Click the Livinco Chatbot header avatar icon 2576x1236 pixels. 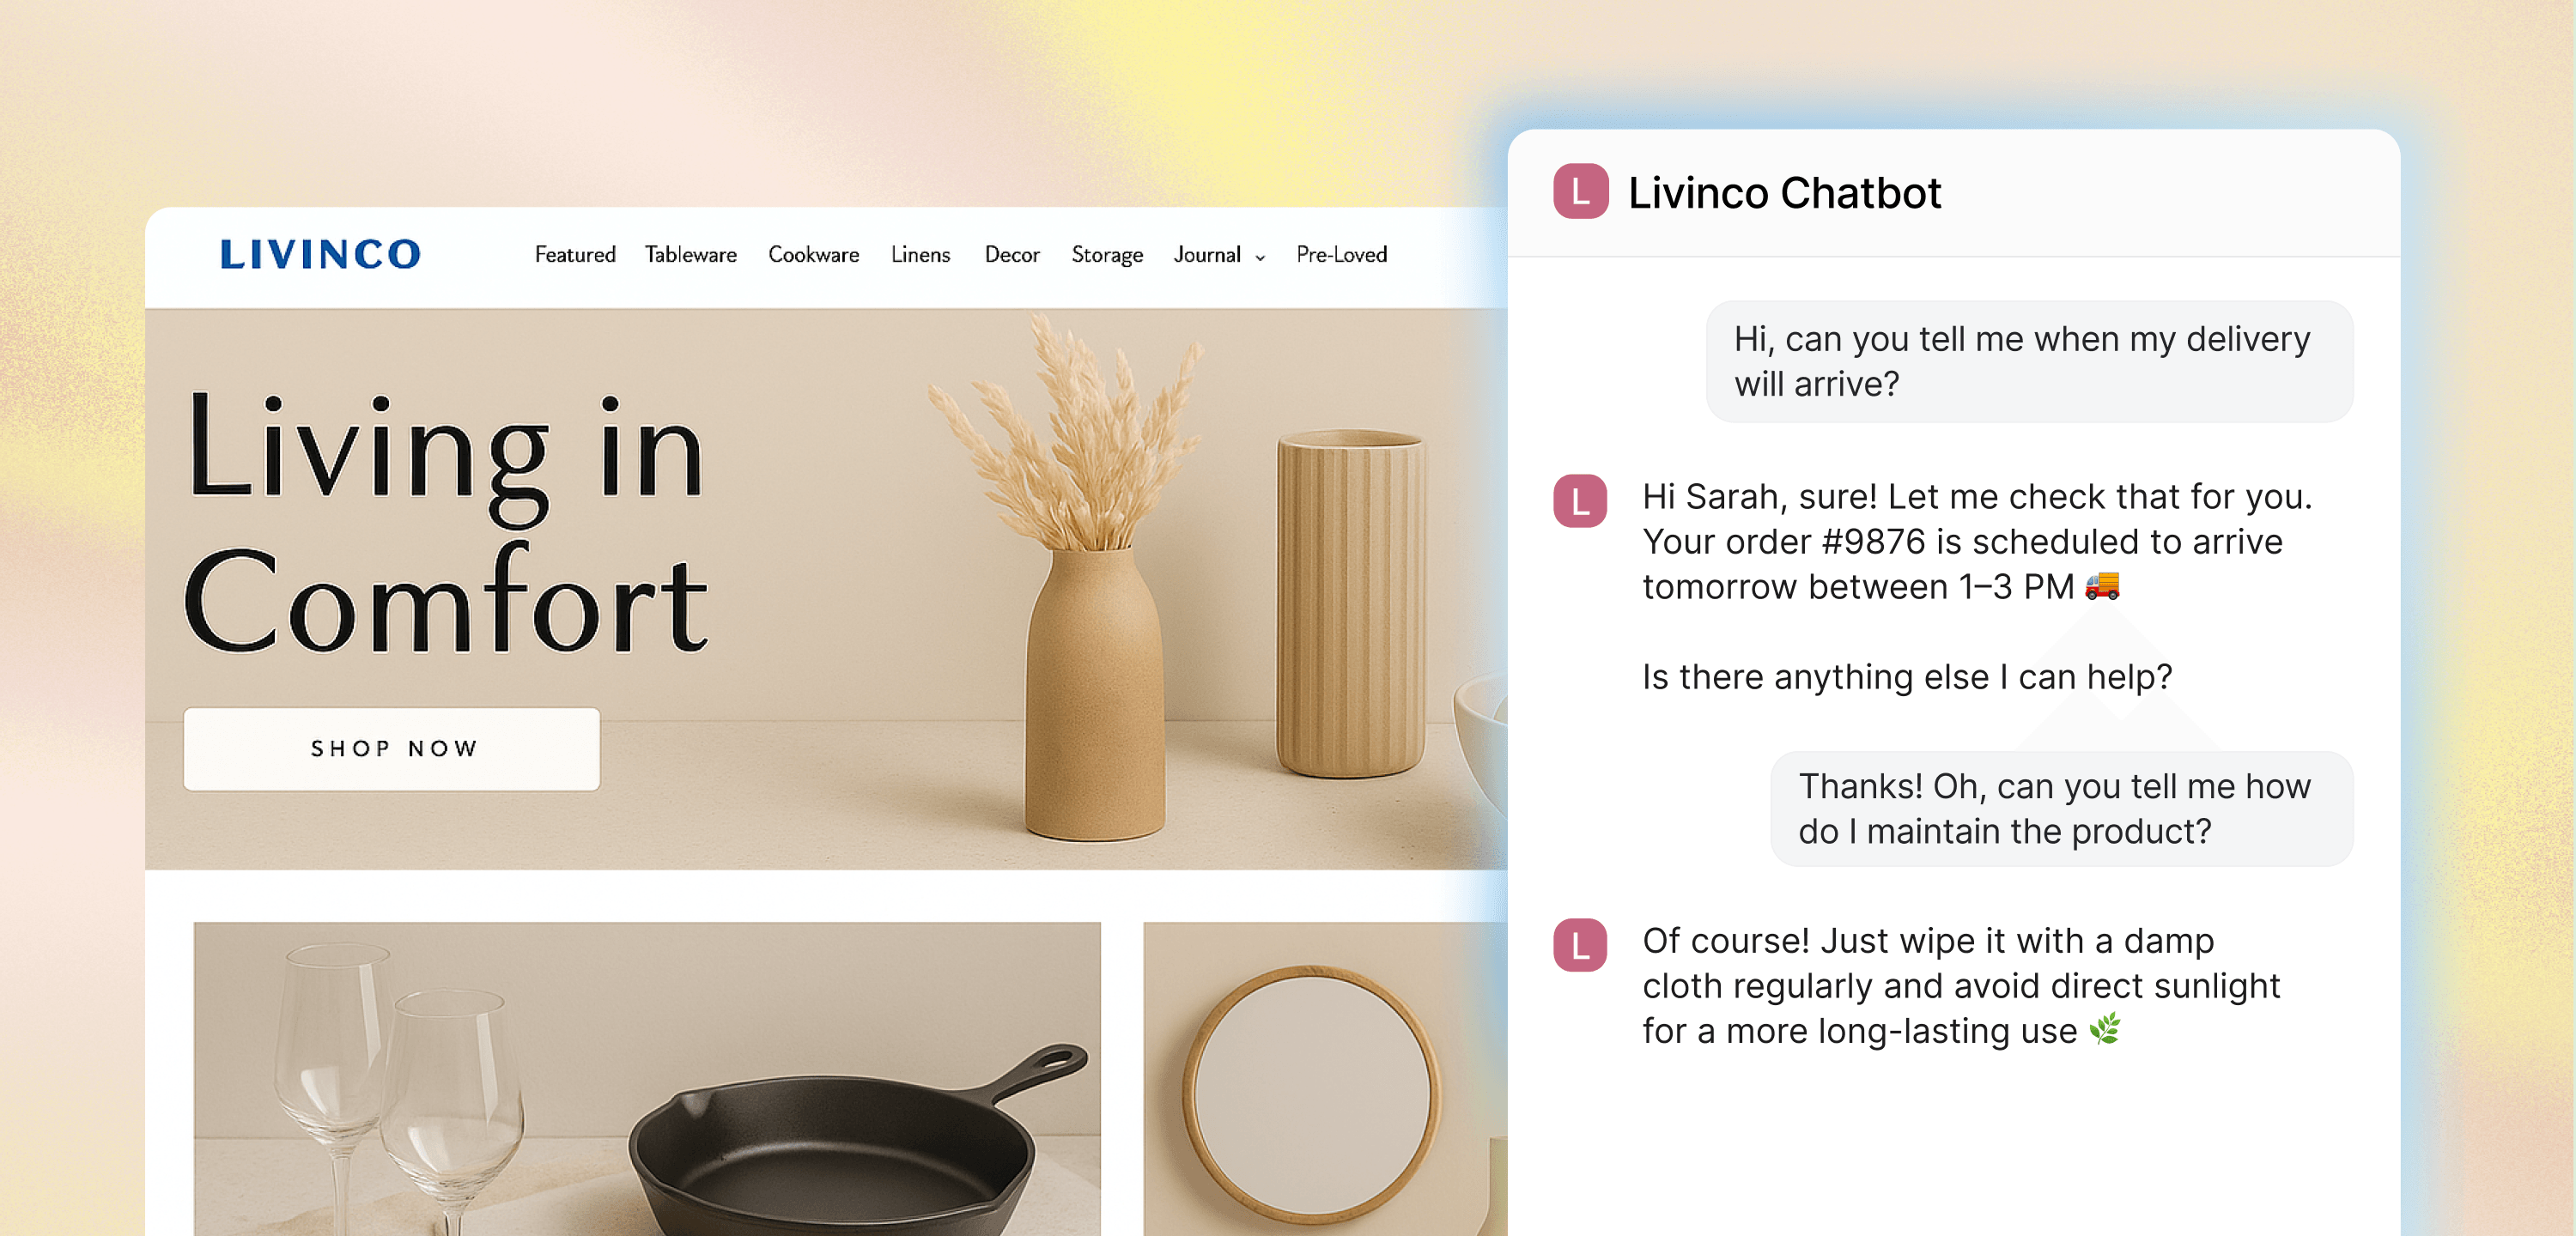pyautogui.click(x=1580, y=191)
